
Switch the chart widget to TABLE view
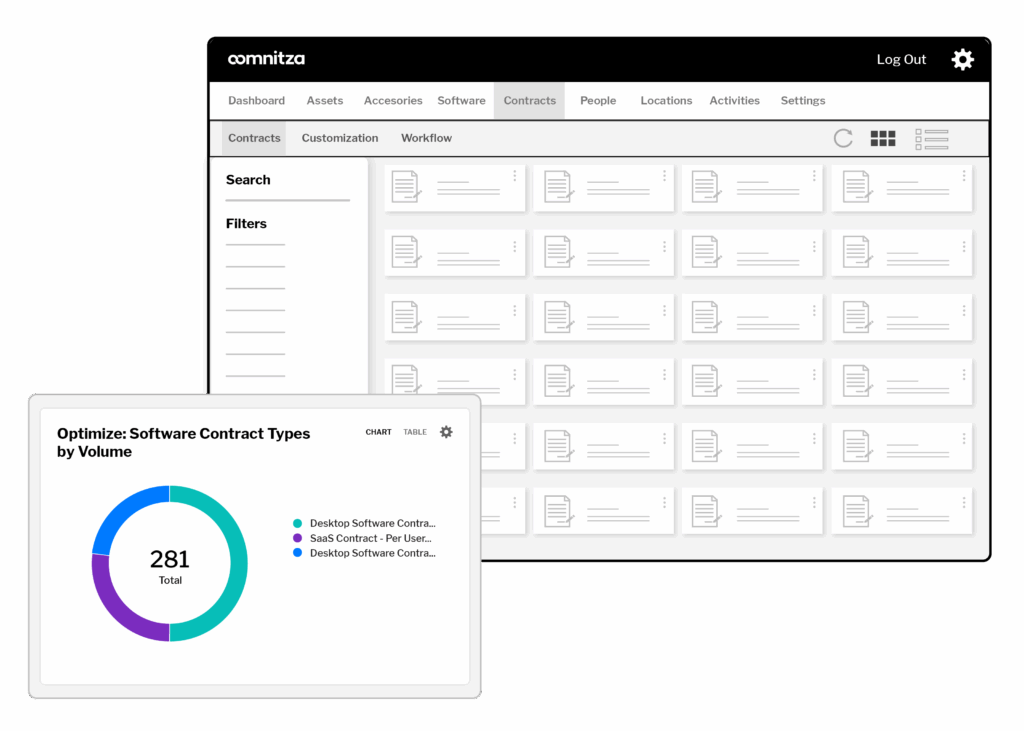point(415,432)
